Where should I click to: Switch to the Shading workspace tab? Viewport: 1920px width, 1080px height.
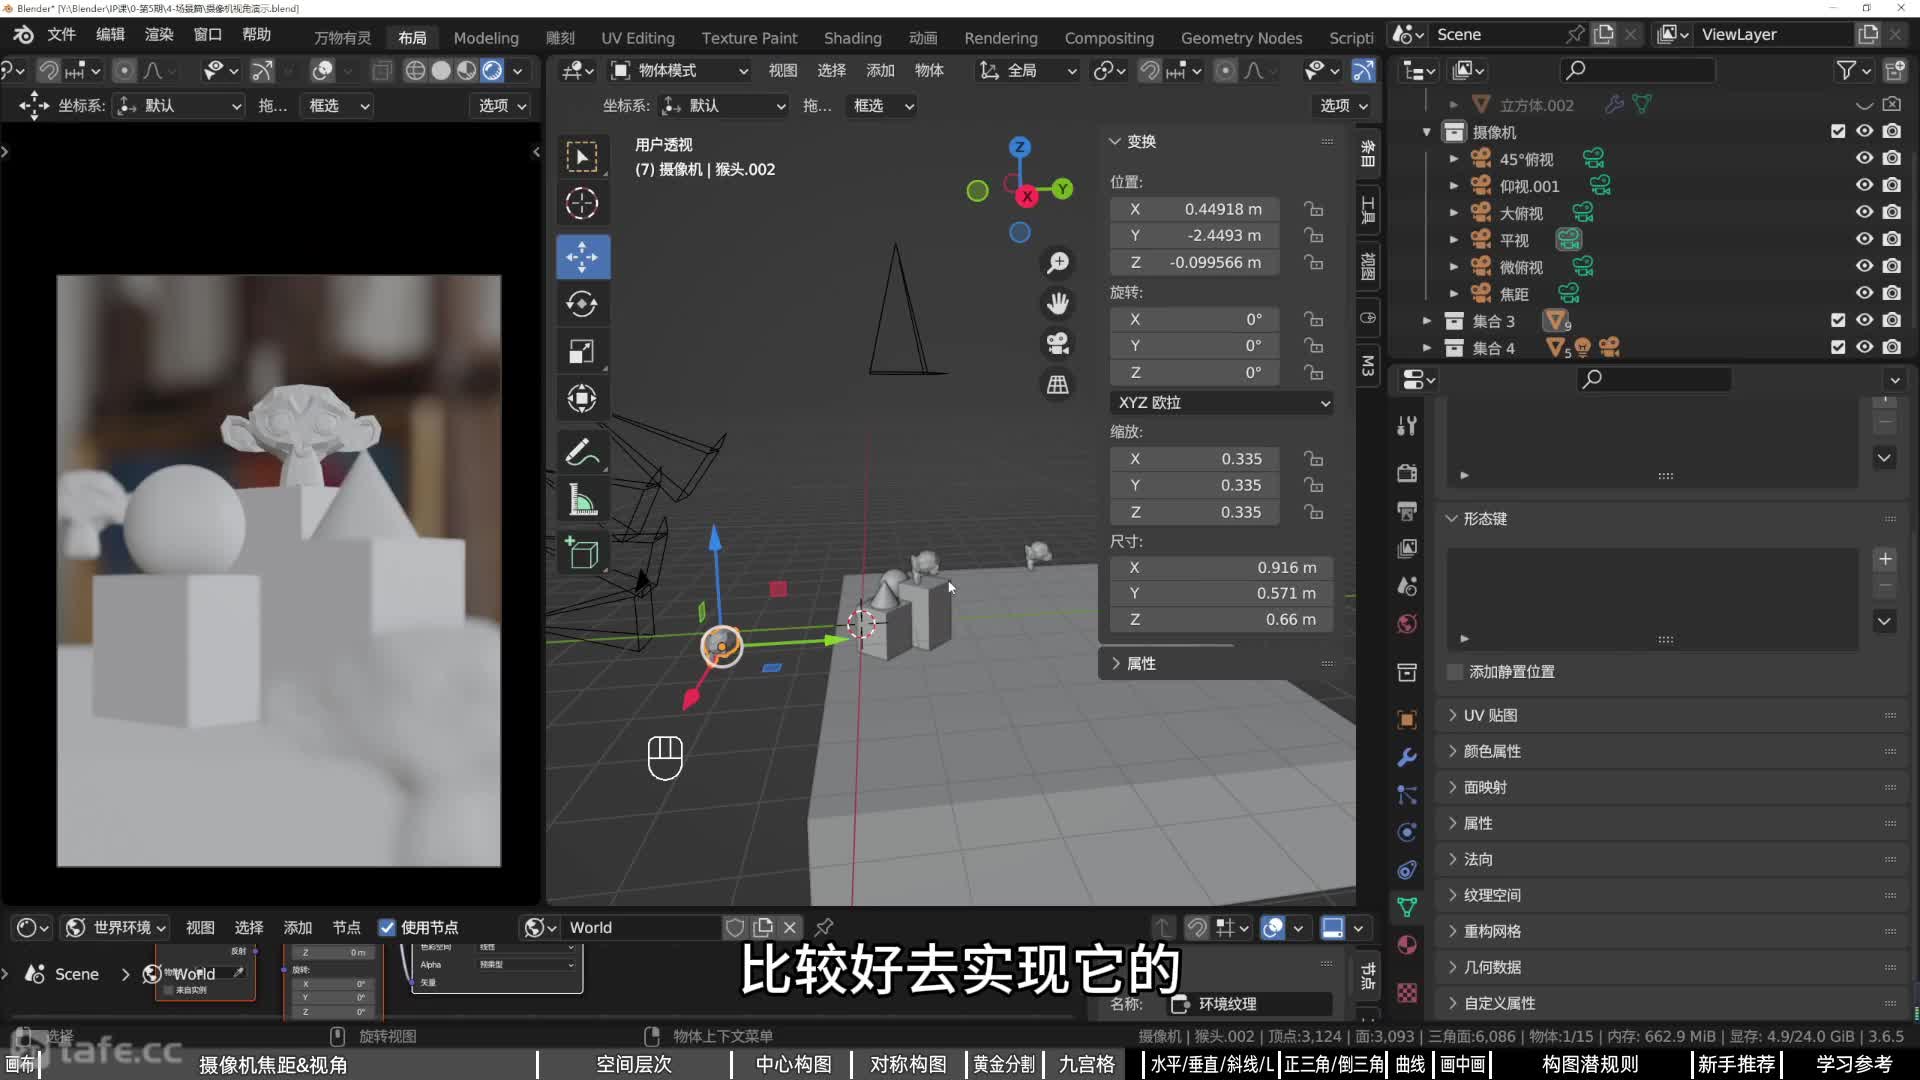point(852,38)
